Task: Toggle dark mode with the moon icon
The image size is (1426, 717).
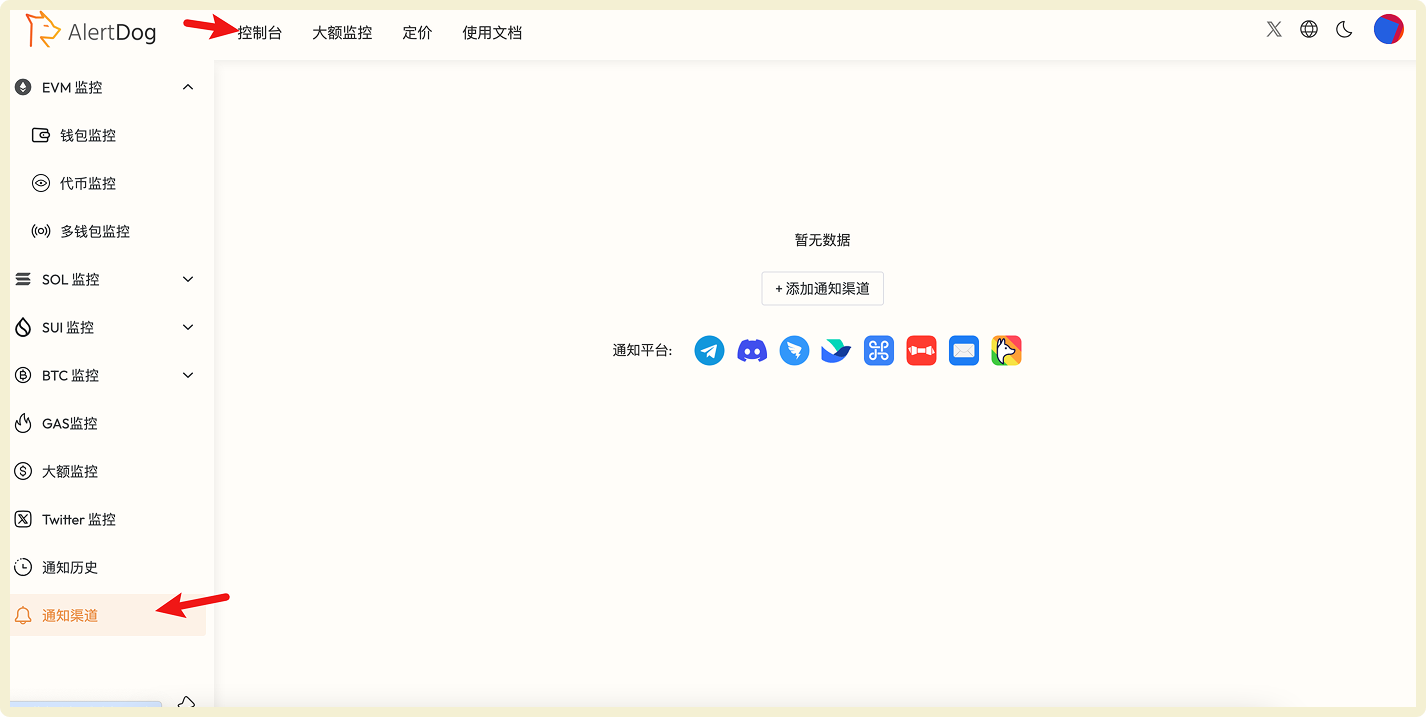Action: point(1343,29)
